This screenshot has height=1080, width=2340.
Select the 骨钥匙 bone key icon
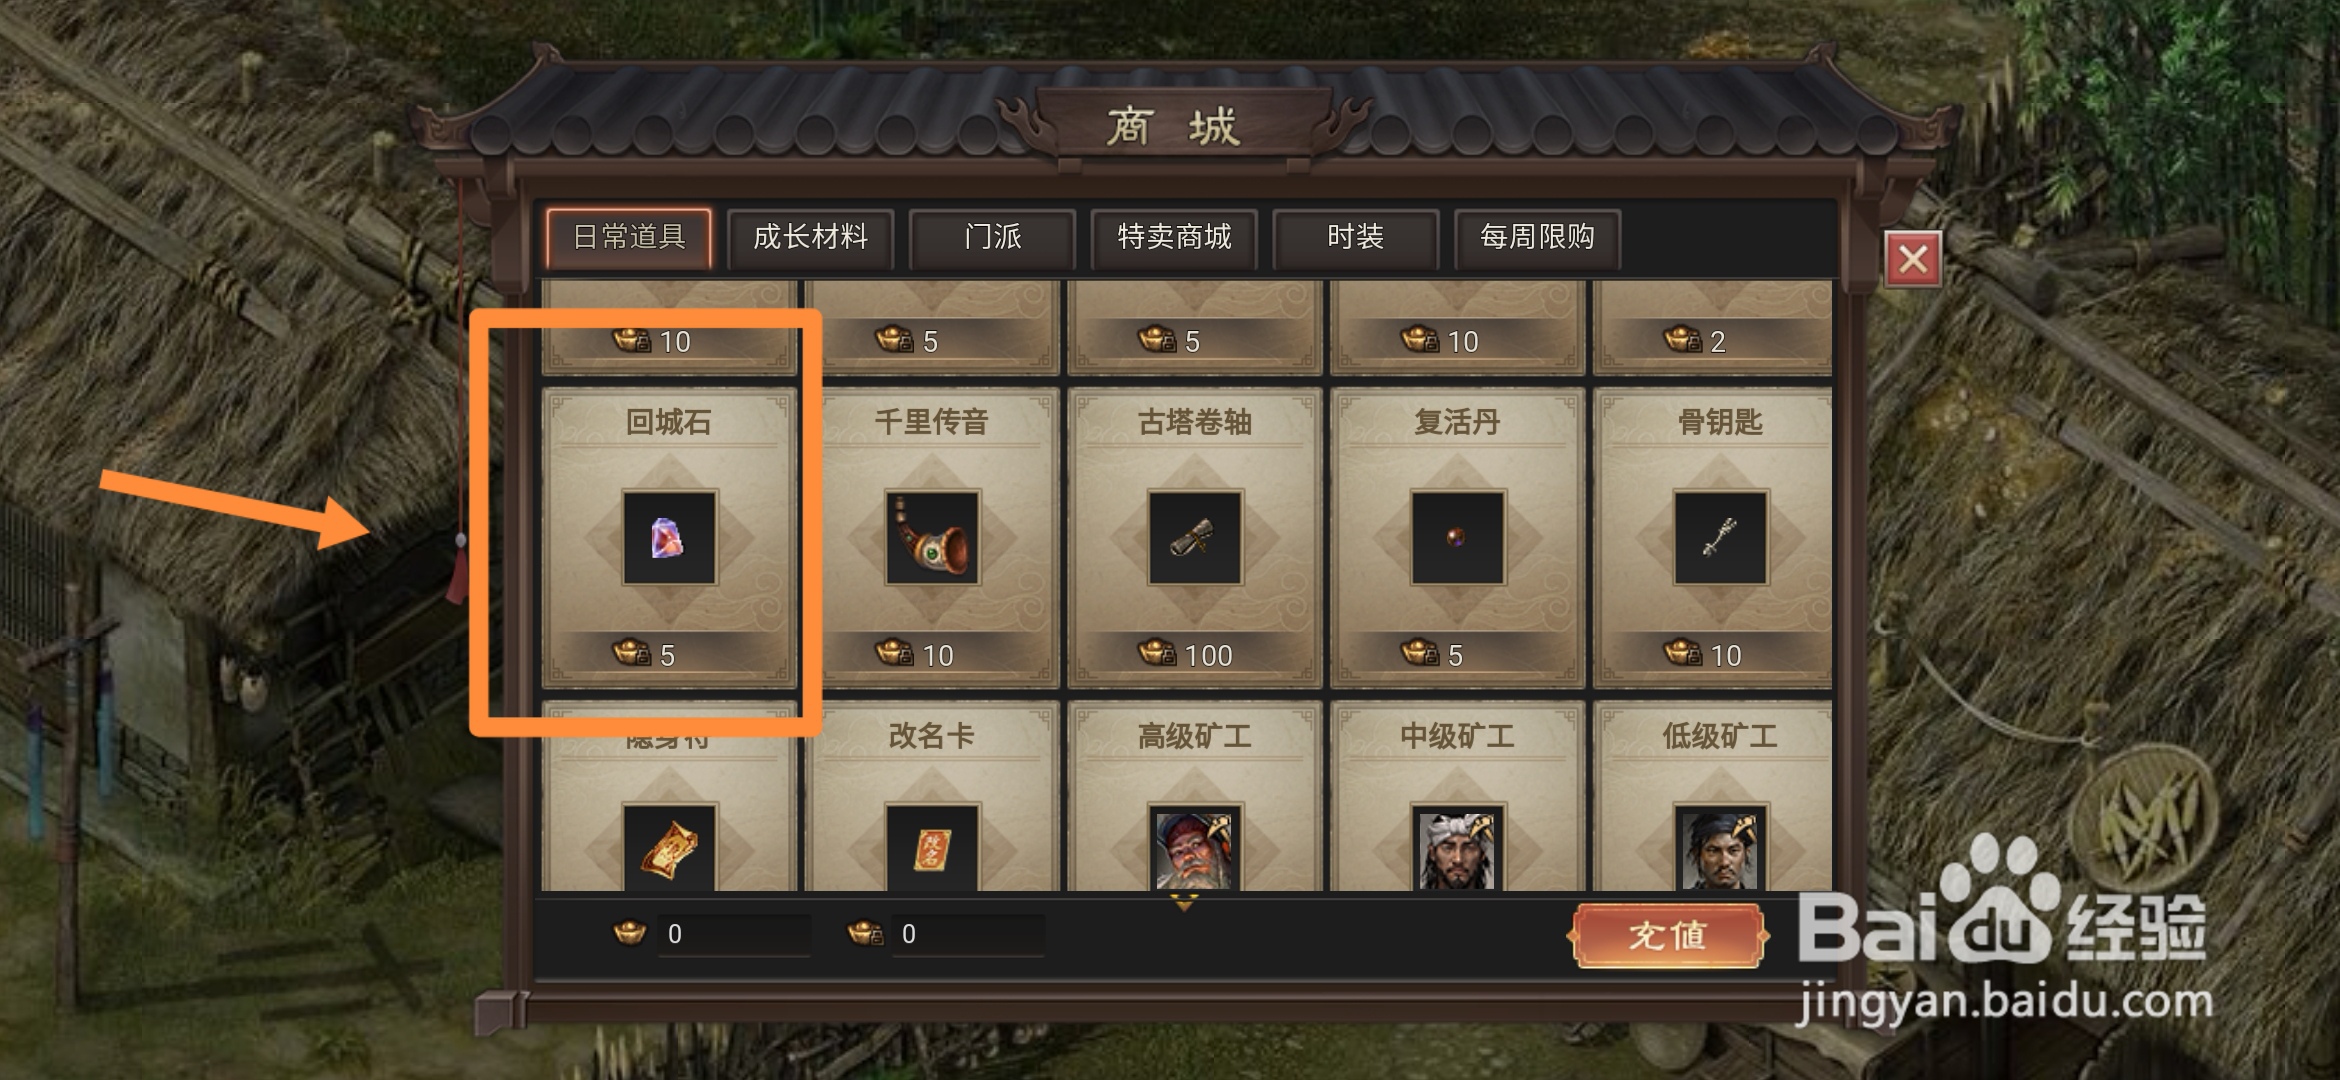1720,538
